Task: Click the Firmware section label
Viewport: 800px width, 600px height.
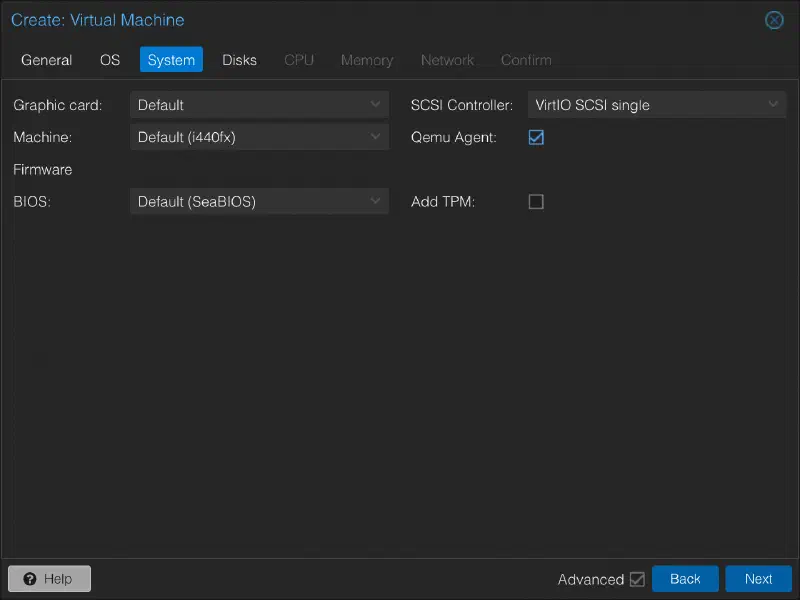Action: [42, 169]
